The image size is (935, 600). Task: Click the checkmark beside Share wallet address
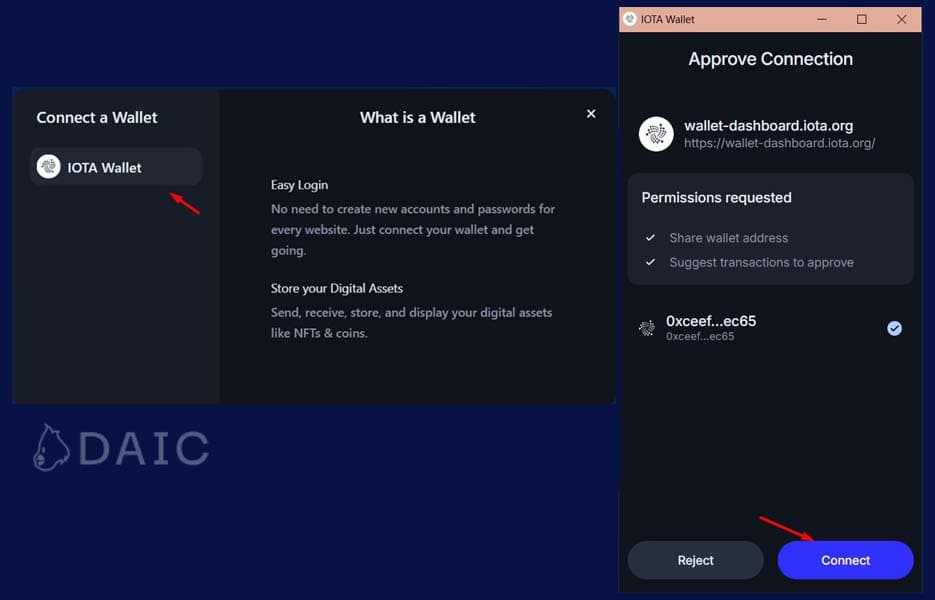tap(650, 238)
